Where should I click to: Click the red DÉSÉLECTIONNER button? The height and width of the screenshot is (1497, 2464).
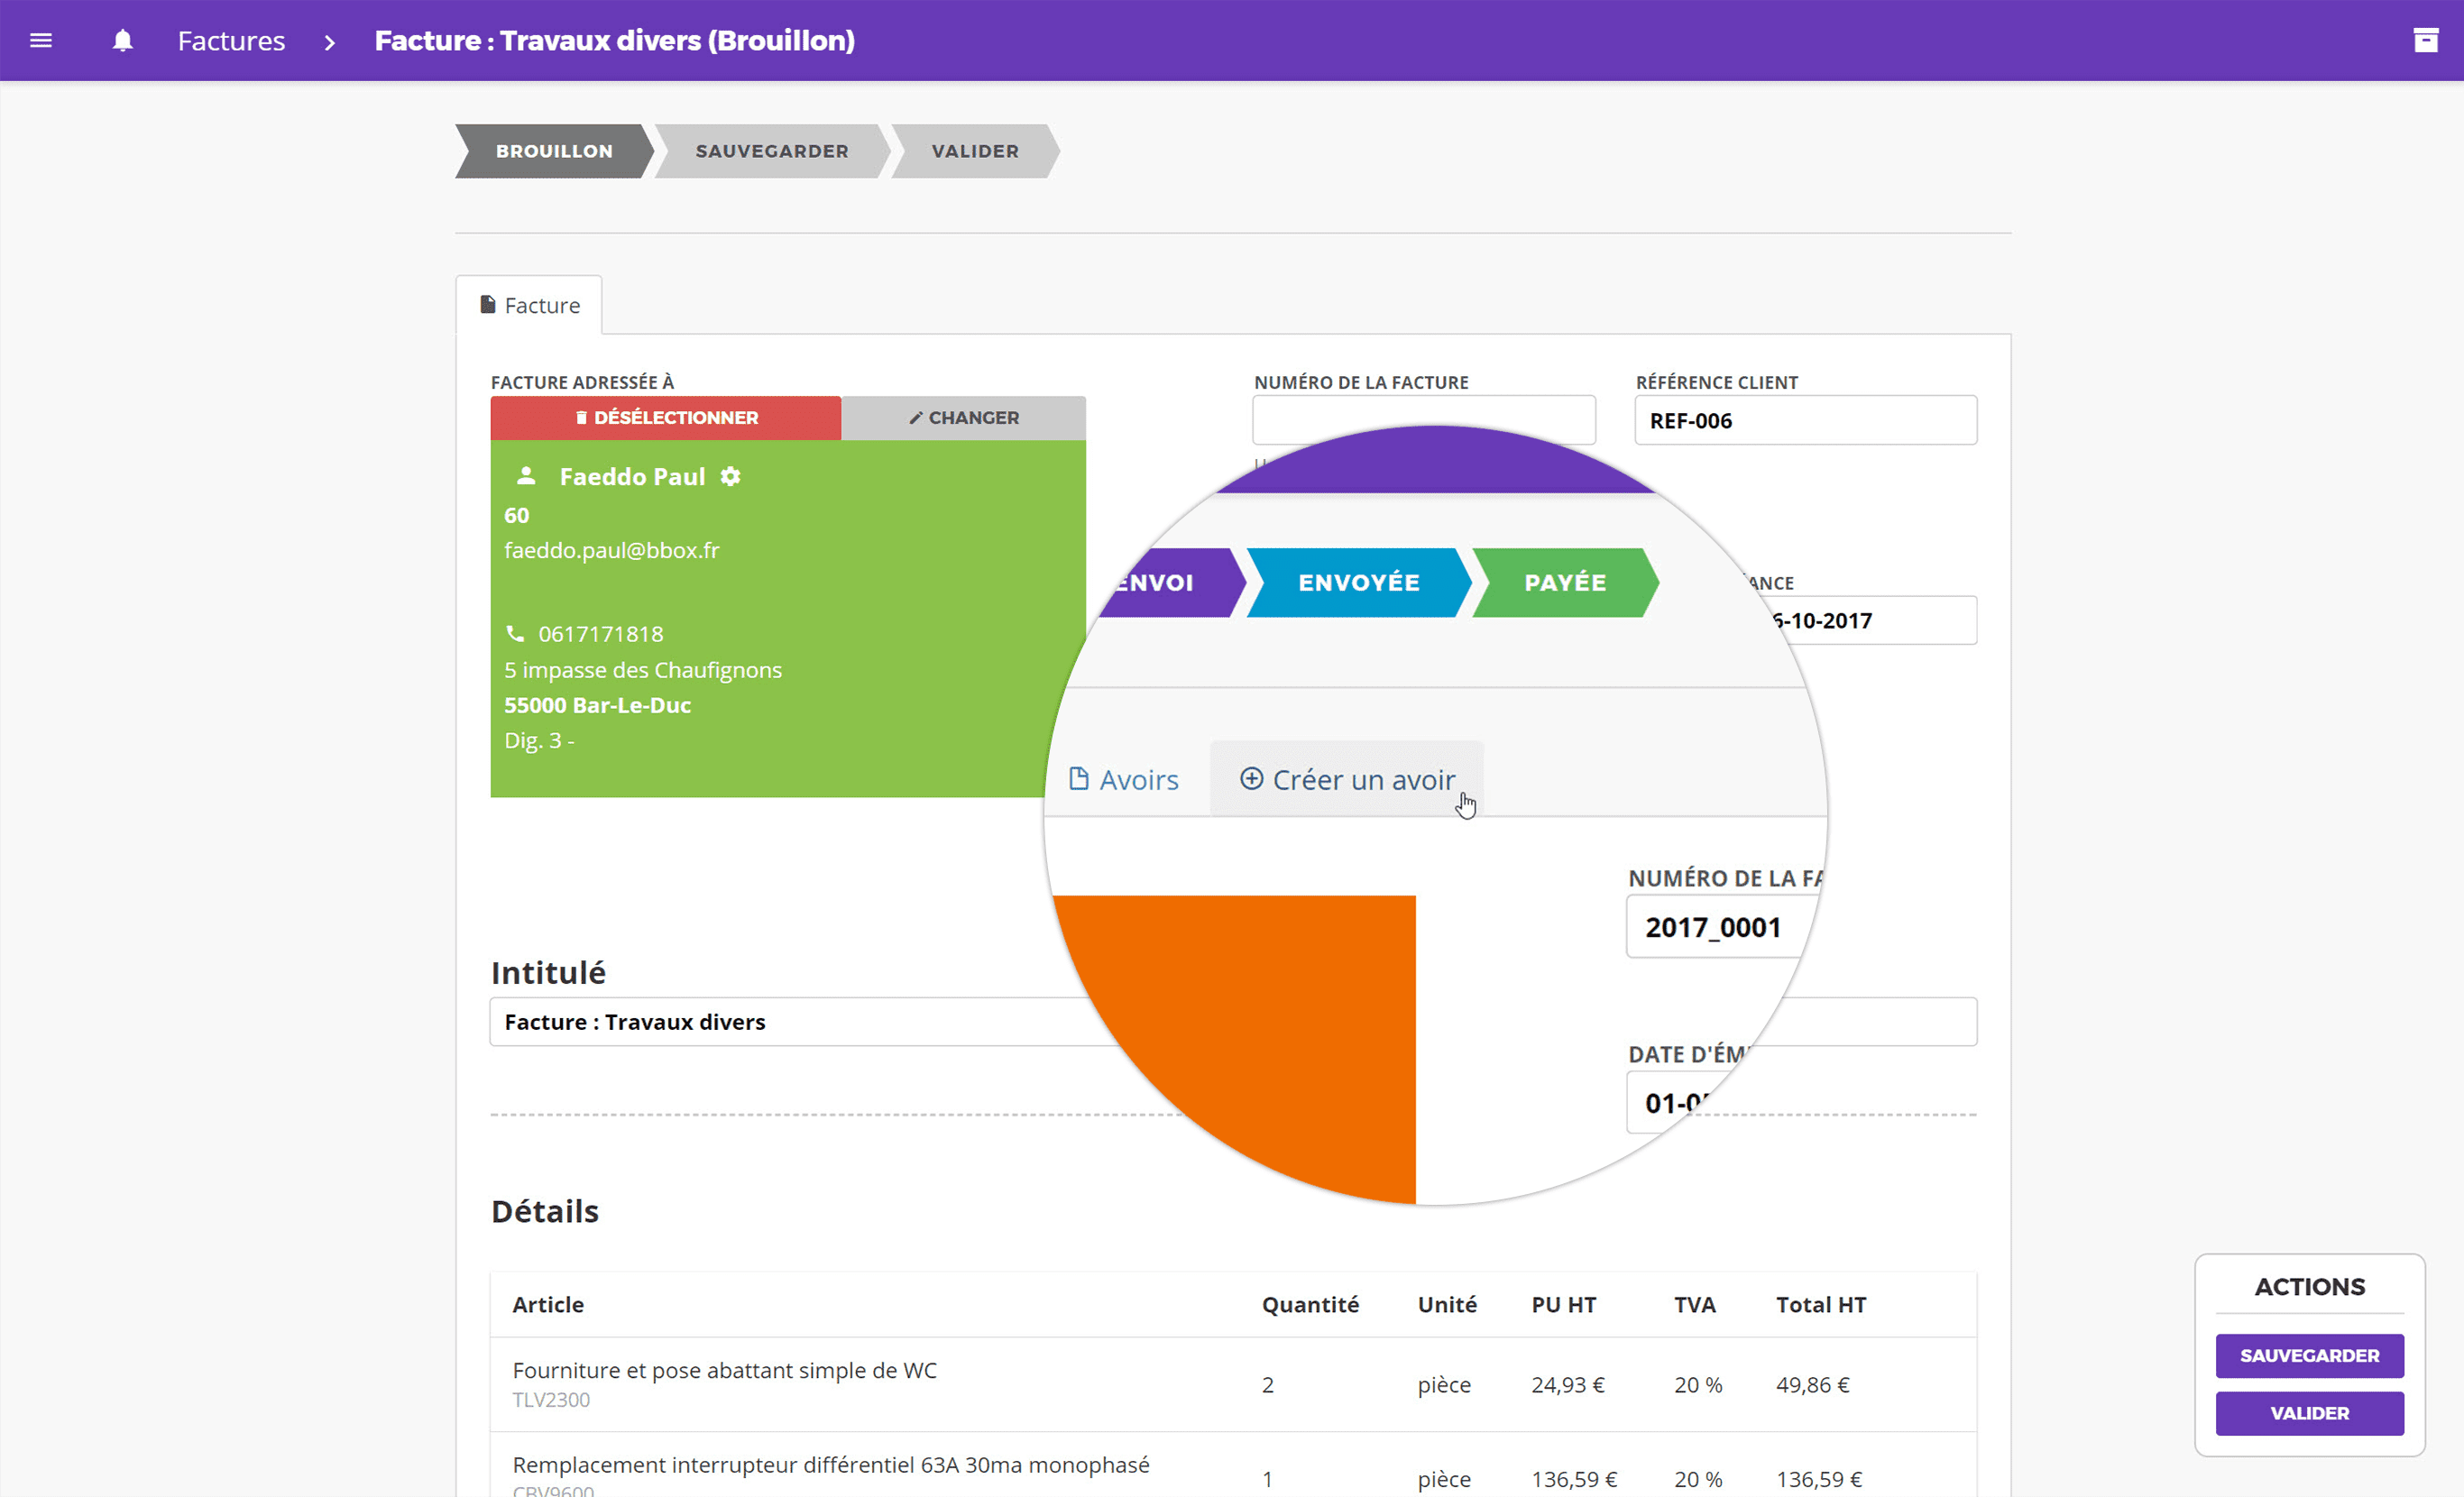click(666, 417)
